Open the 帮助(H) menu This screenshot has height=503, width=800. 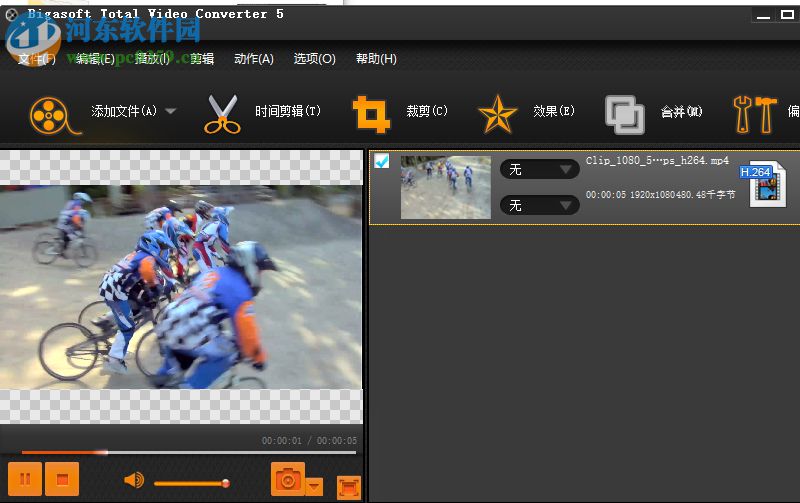click(x=376, y=59)
